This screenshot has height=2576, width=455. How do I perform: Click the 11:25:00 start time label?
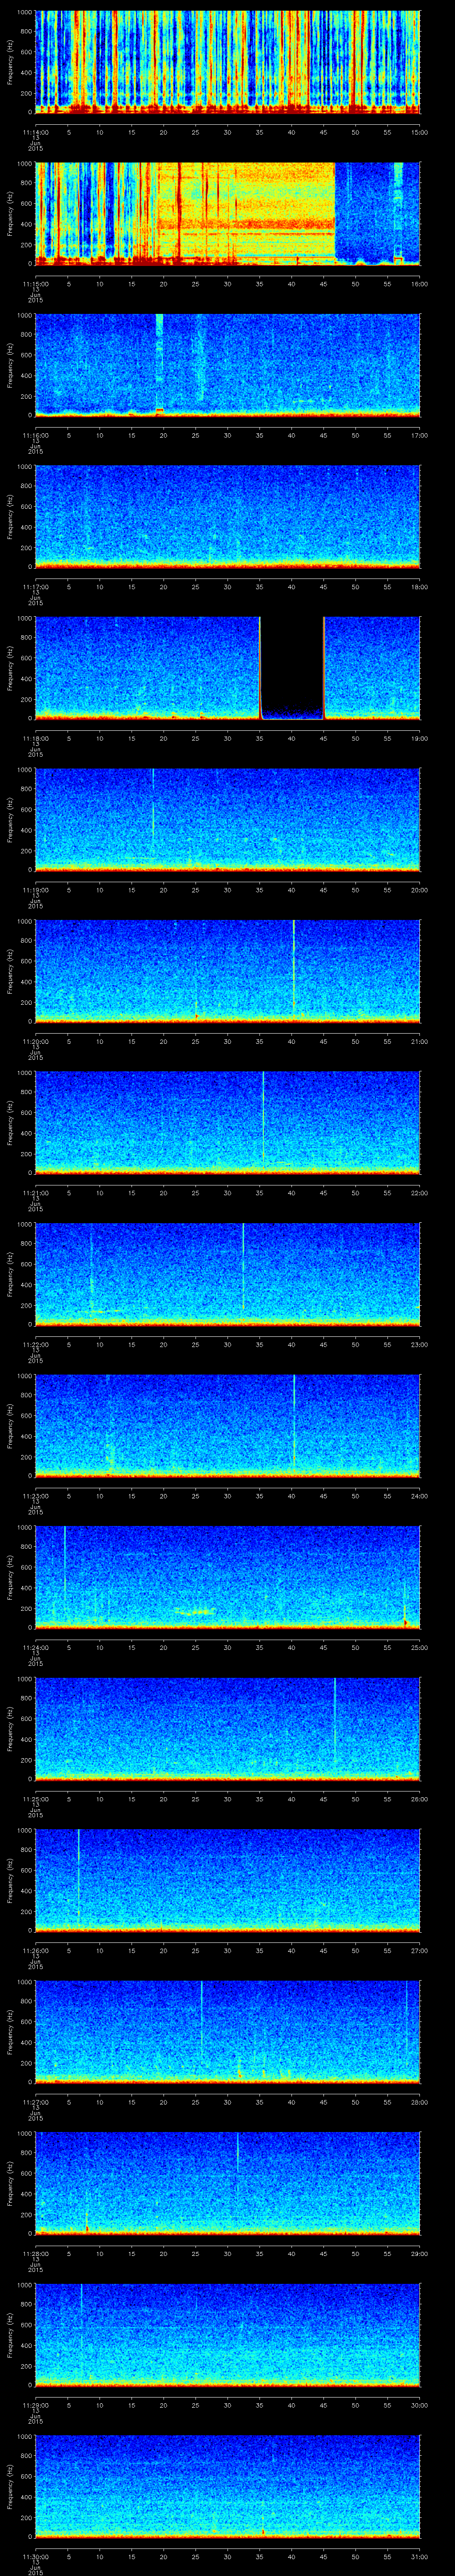click(x=35, y=1800)
